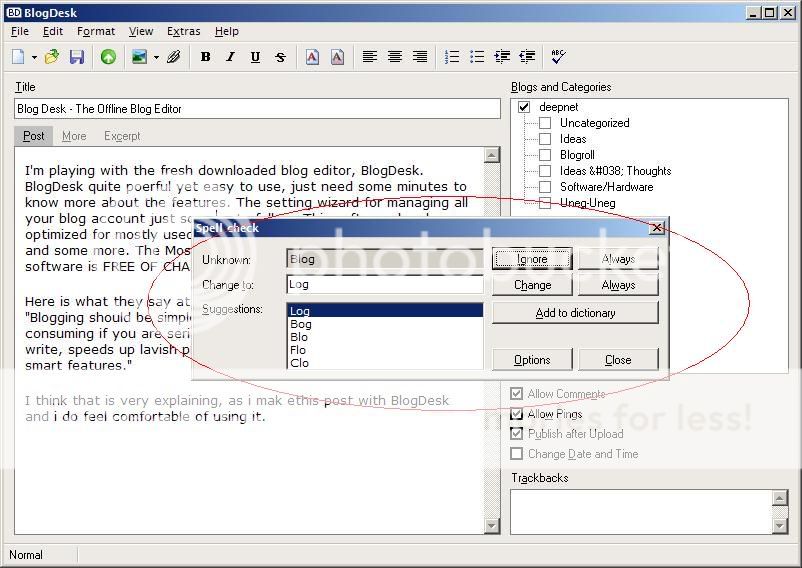
Task: Click the 'Change to' text field
Action: pos(384,285)
